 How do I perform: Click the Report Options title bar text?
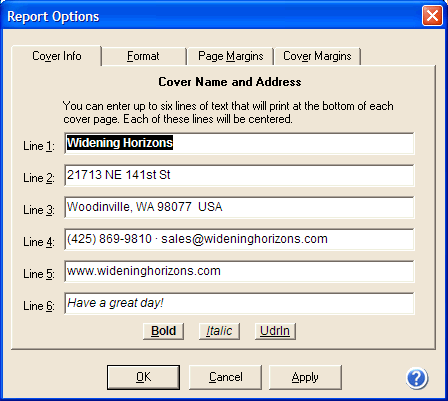pos(53,17)
